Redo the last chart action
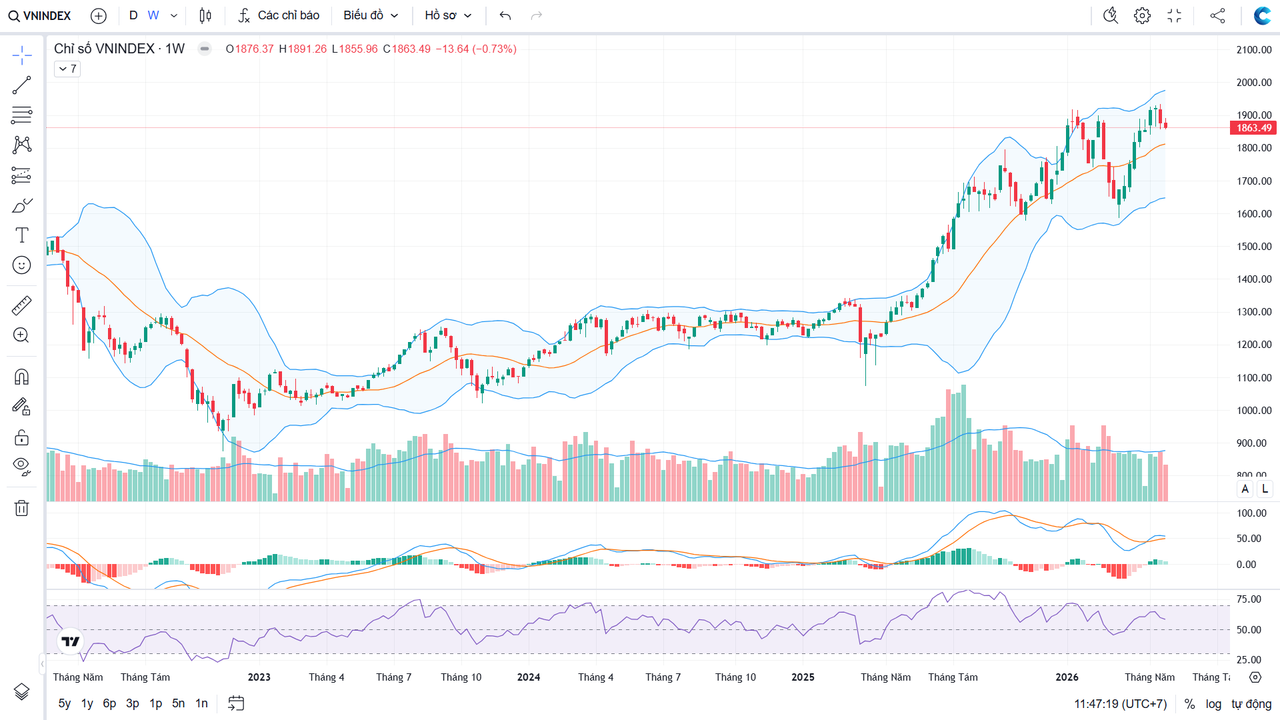 [x=537, y=15]
